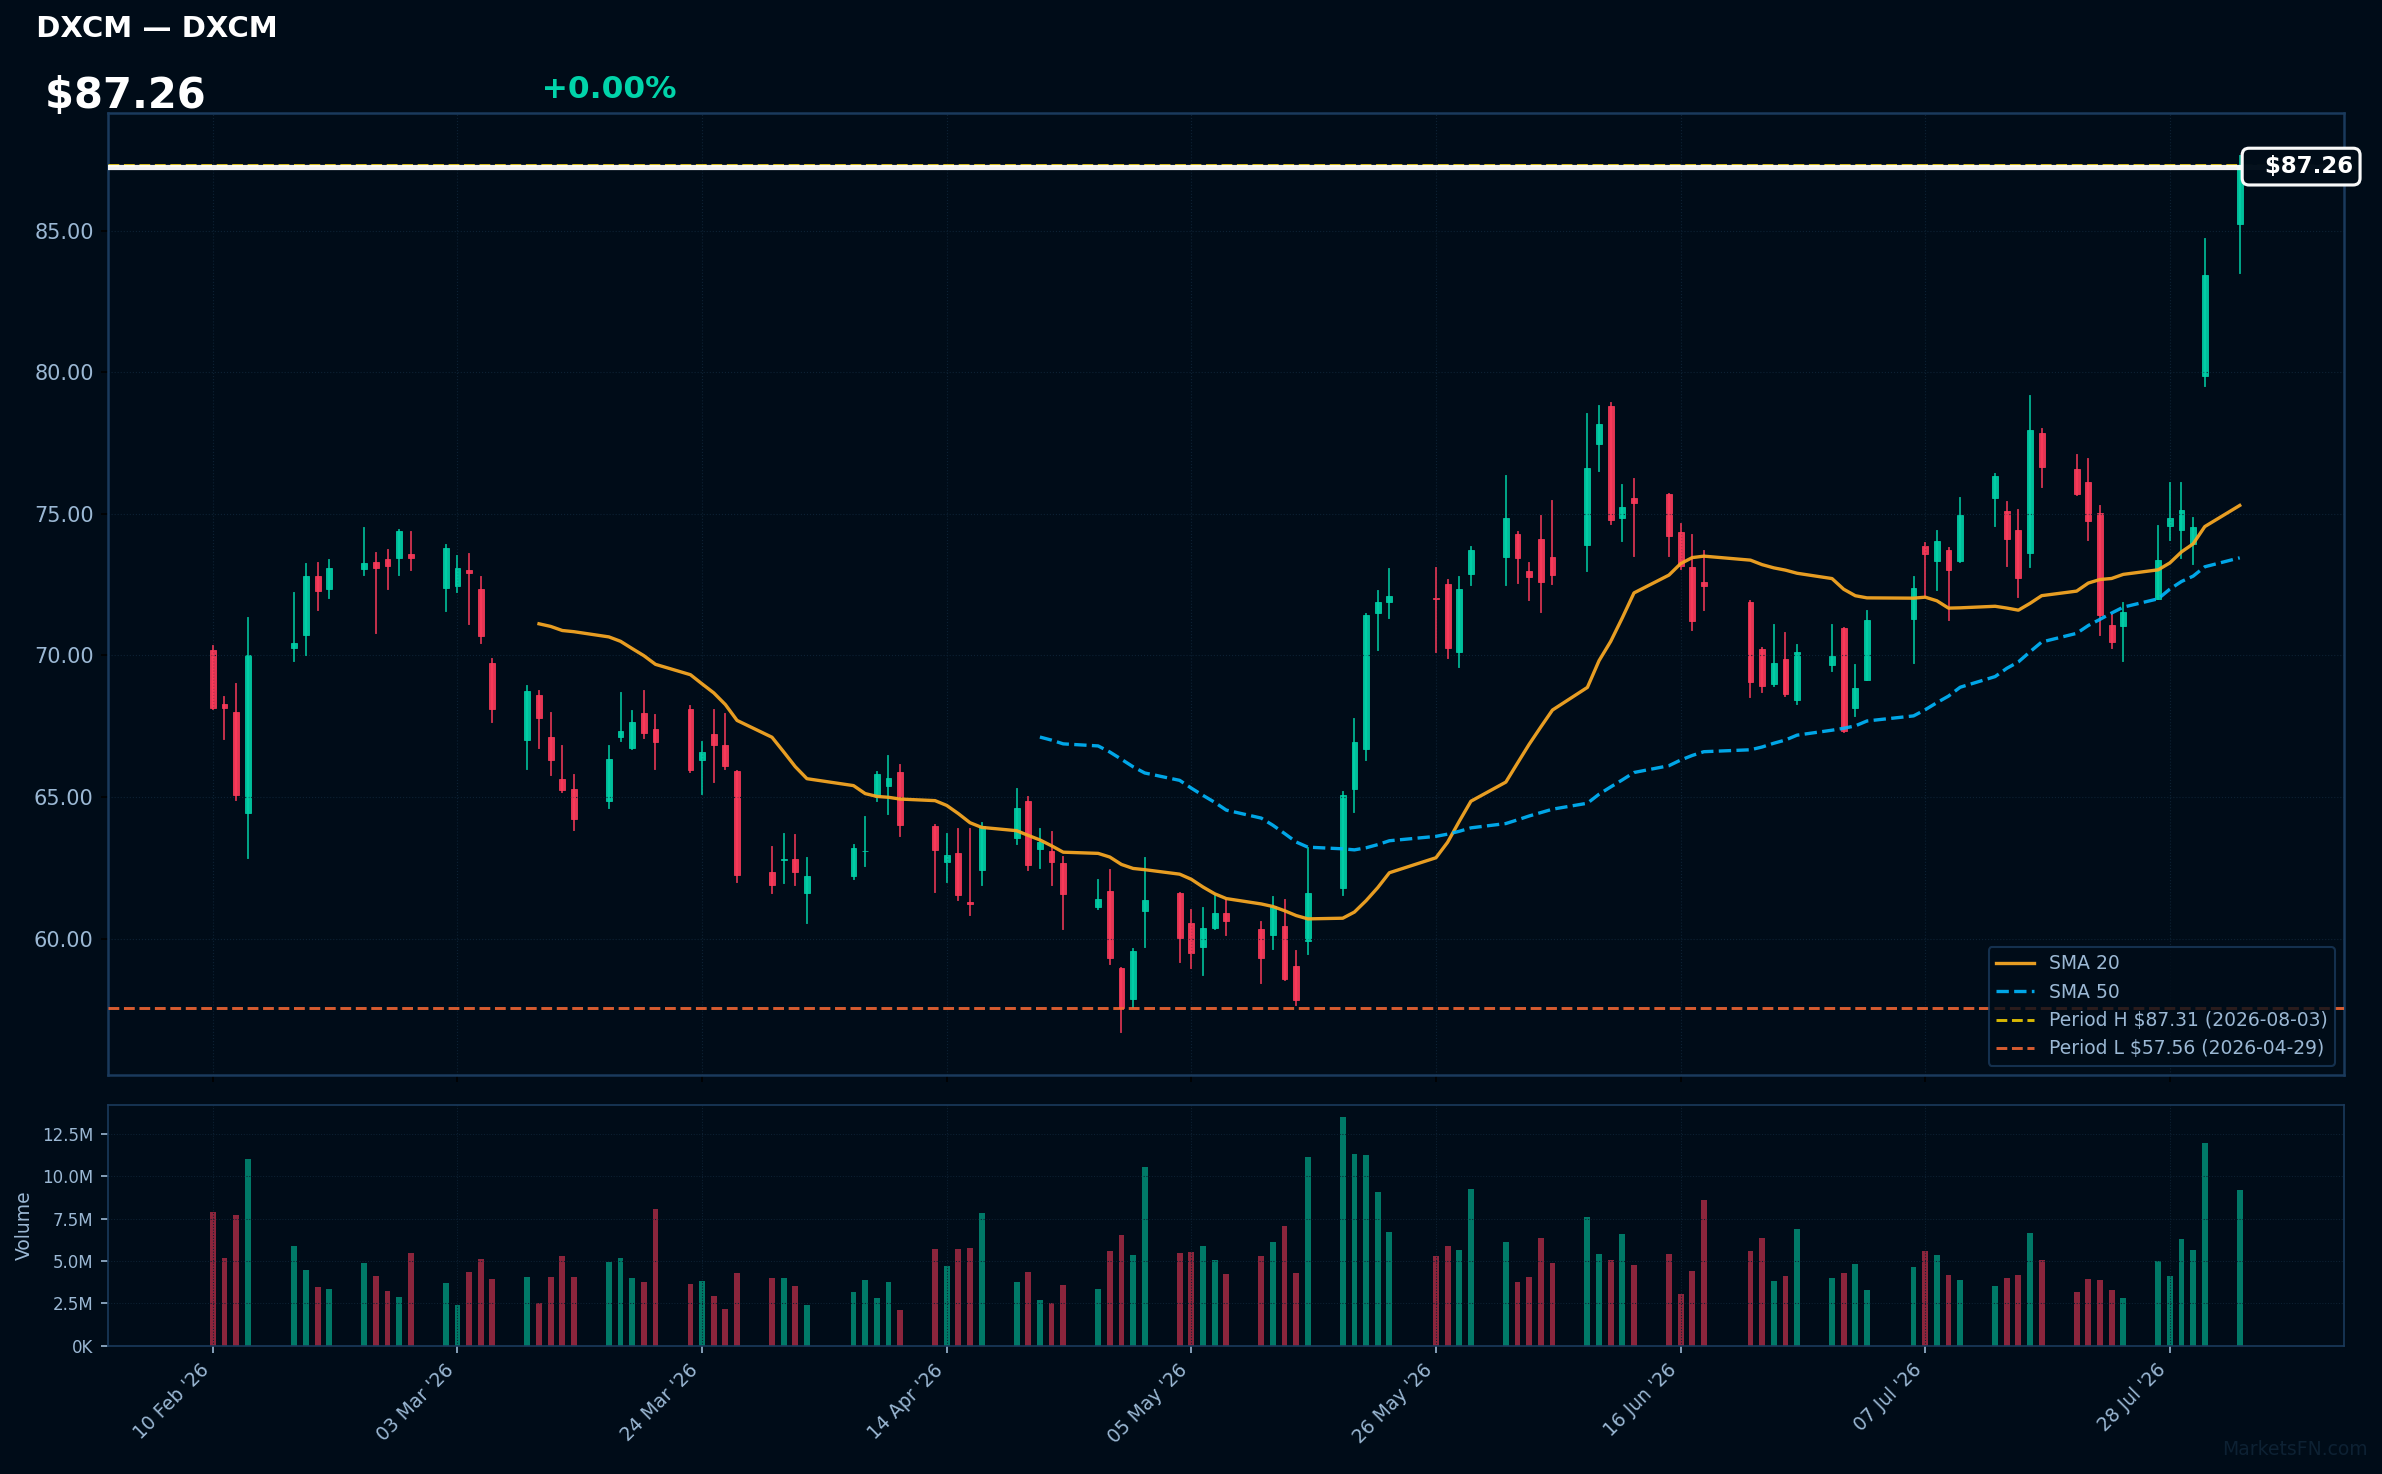This screenshot has height=1474, width=2382.
Task: Click the 10.0M volume axis label
Action: [68, 1177]
